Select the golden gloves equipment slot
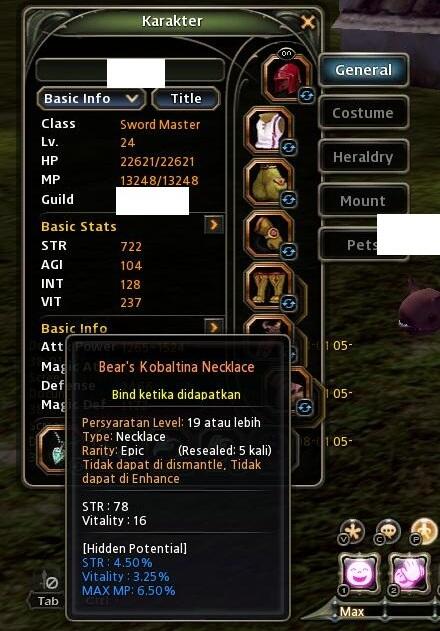 268,235
